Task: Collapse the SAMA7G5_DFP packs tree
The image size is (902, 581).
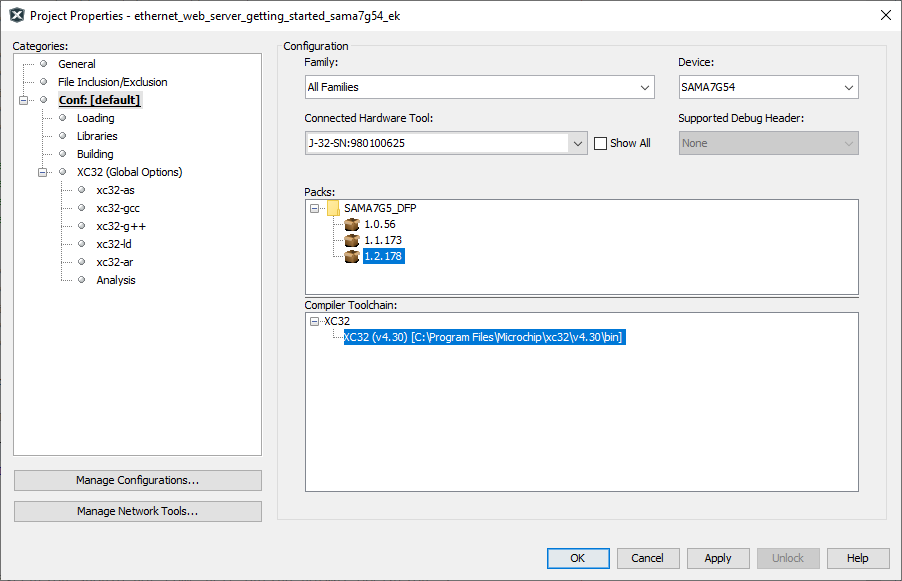Action: click(314, 208)
